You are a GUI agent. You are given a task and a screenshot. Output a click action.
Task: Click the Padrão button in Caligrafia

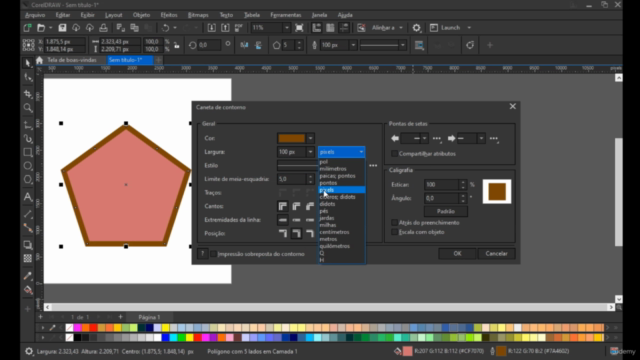click(446, 211)
